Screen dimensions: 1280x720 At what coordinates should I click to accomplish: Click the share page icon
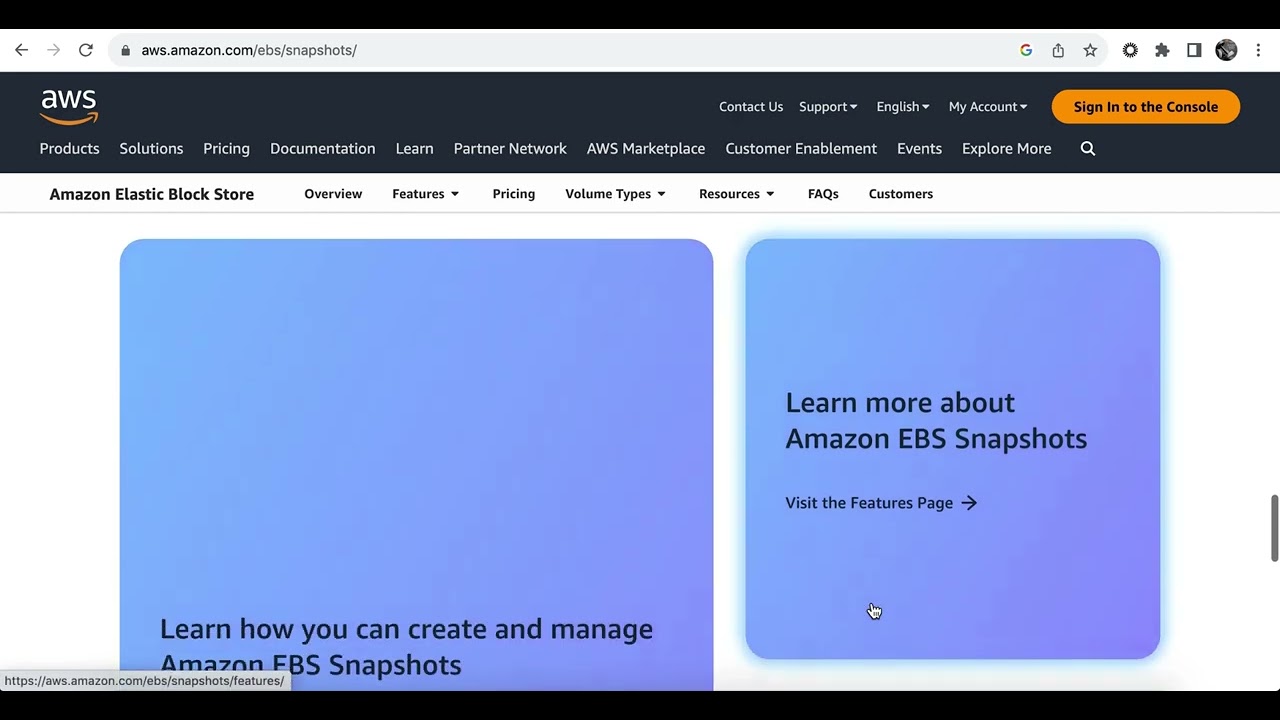click(1058, 50)
